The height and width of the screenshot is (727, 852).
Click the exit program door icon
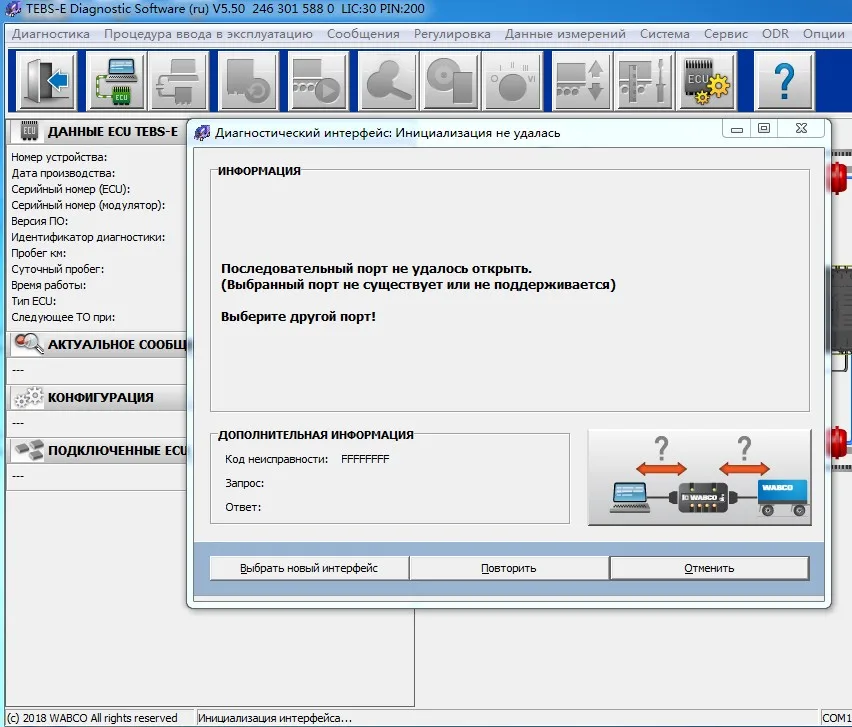click(48, 80)
